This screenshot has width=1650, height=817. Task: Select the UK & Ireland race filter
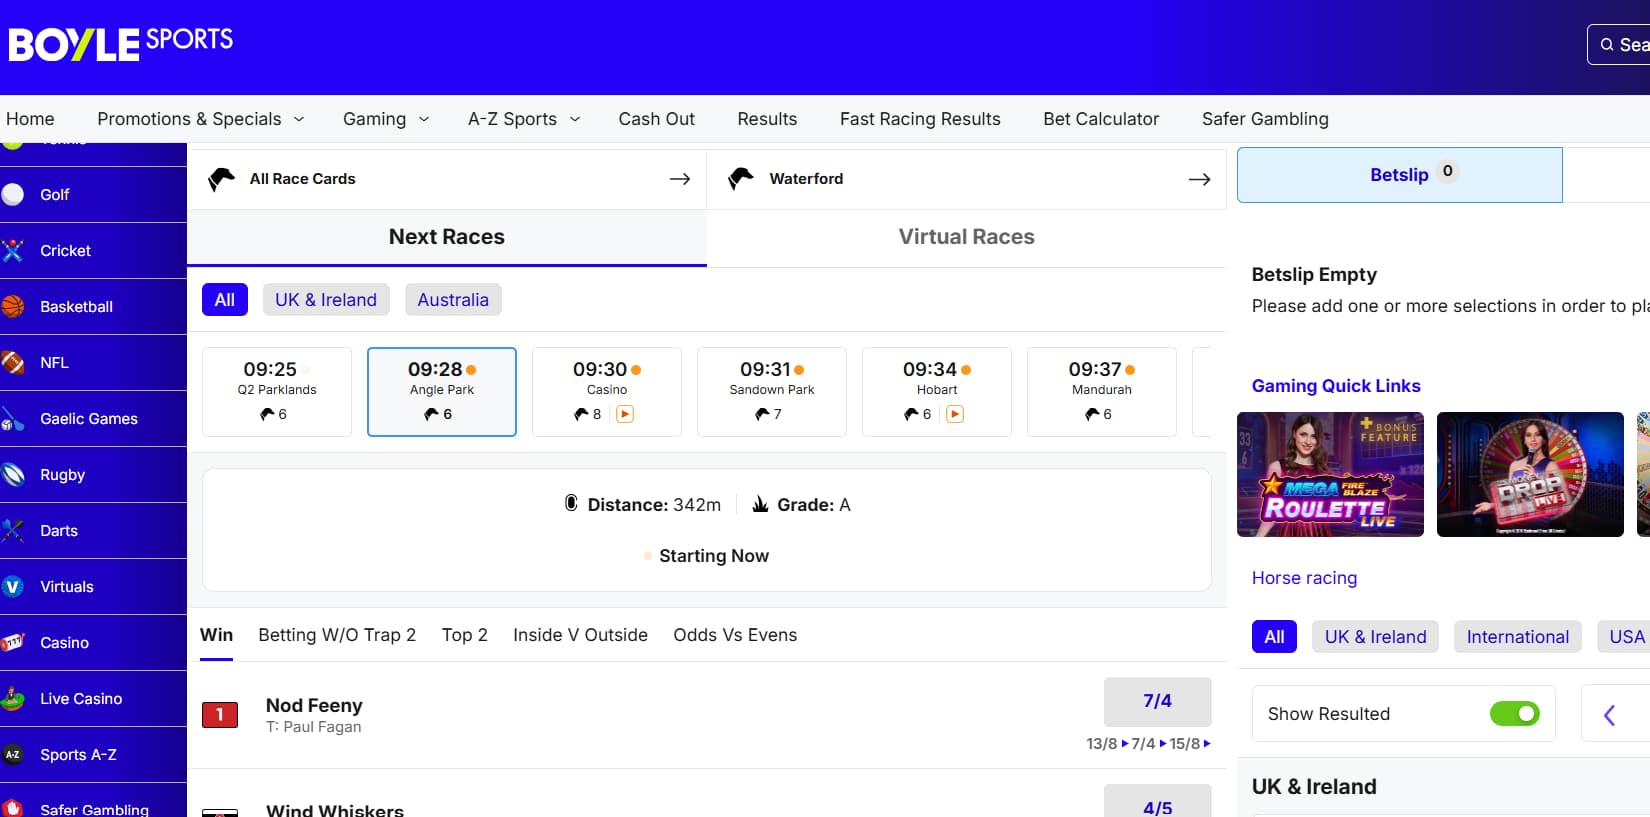click(x=326, y=300)
